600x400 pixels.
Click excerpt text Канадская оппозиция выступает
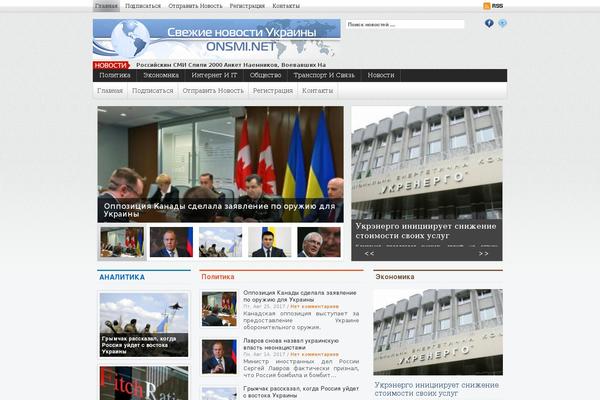click(x=301, y=320)
